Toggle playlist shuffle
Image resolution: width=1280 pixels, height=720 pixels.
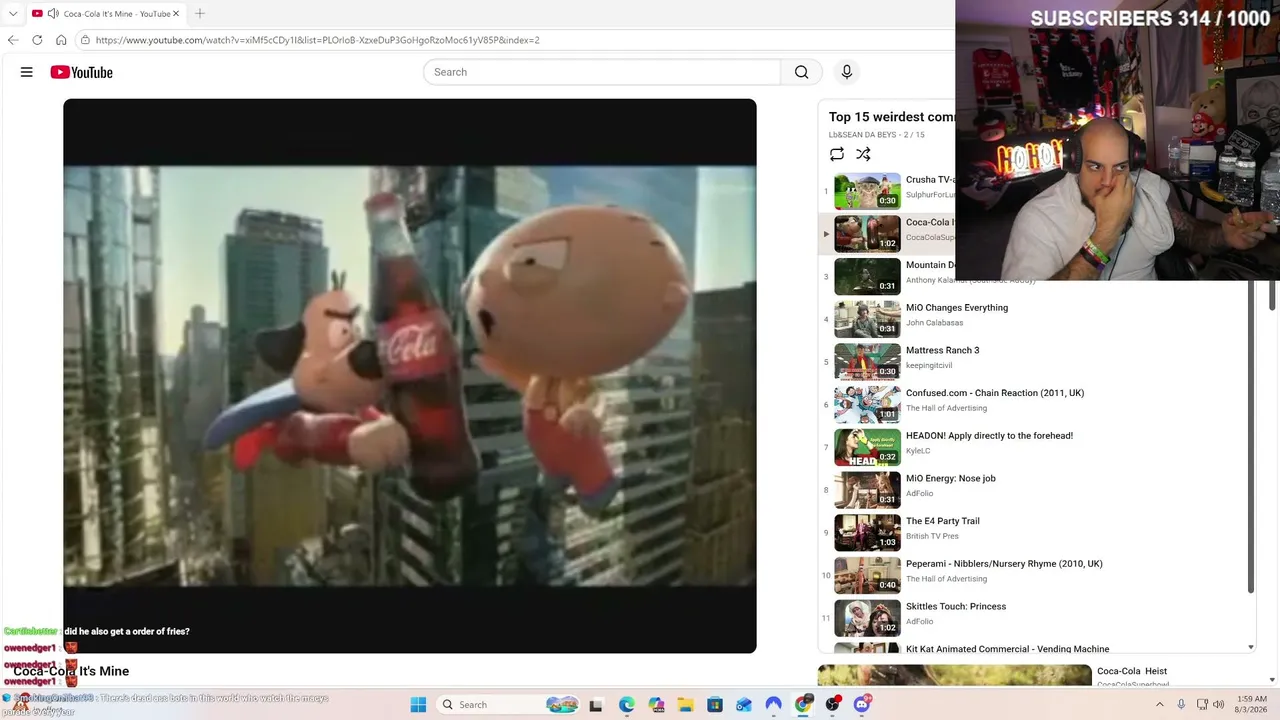click(863, 154)
